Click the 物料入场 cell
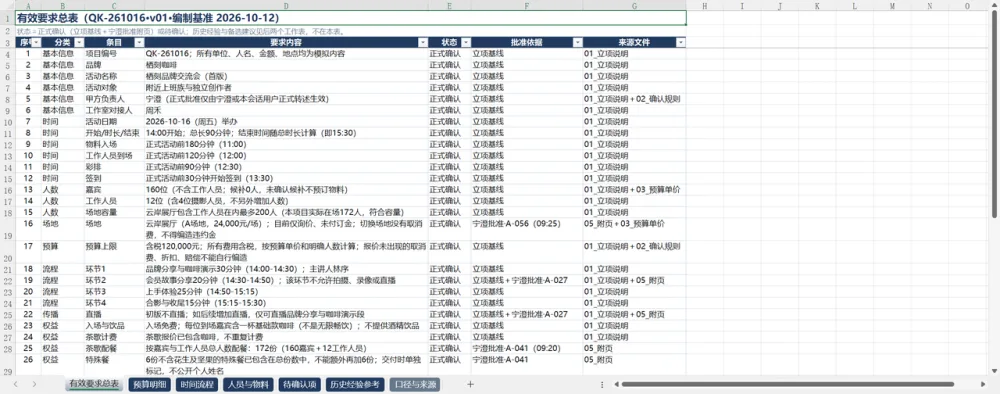The width and height of the screenshot is (1000, 394). [x=114, y=145]
